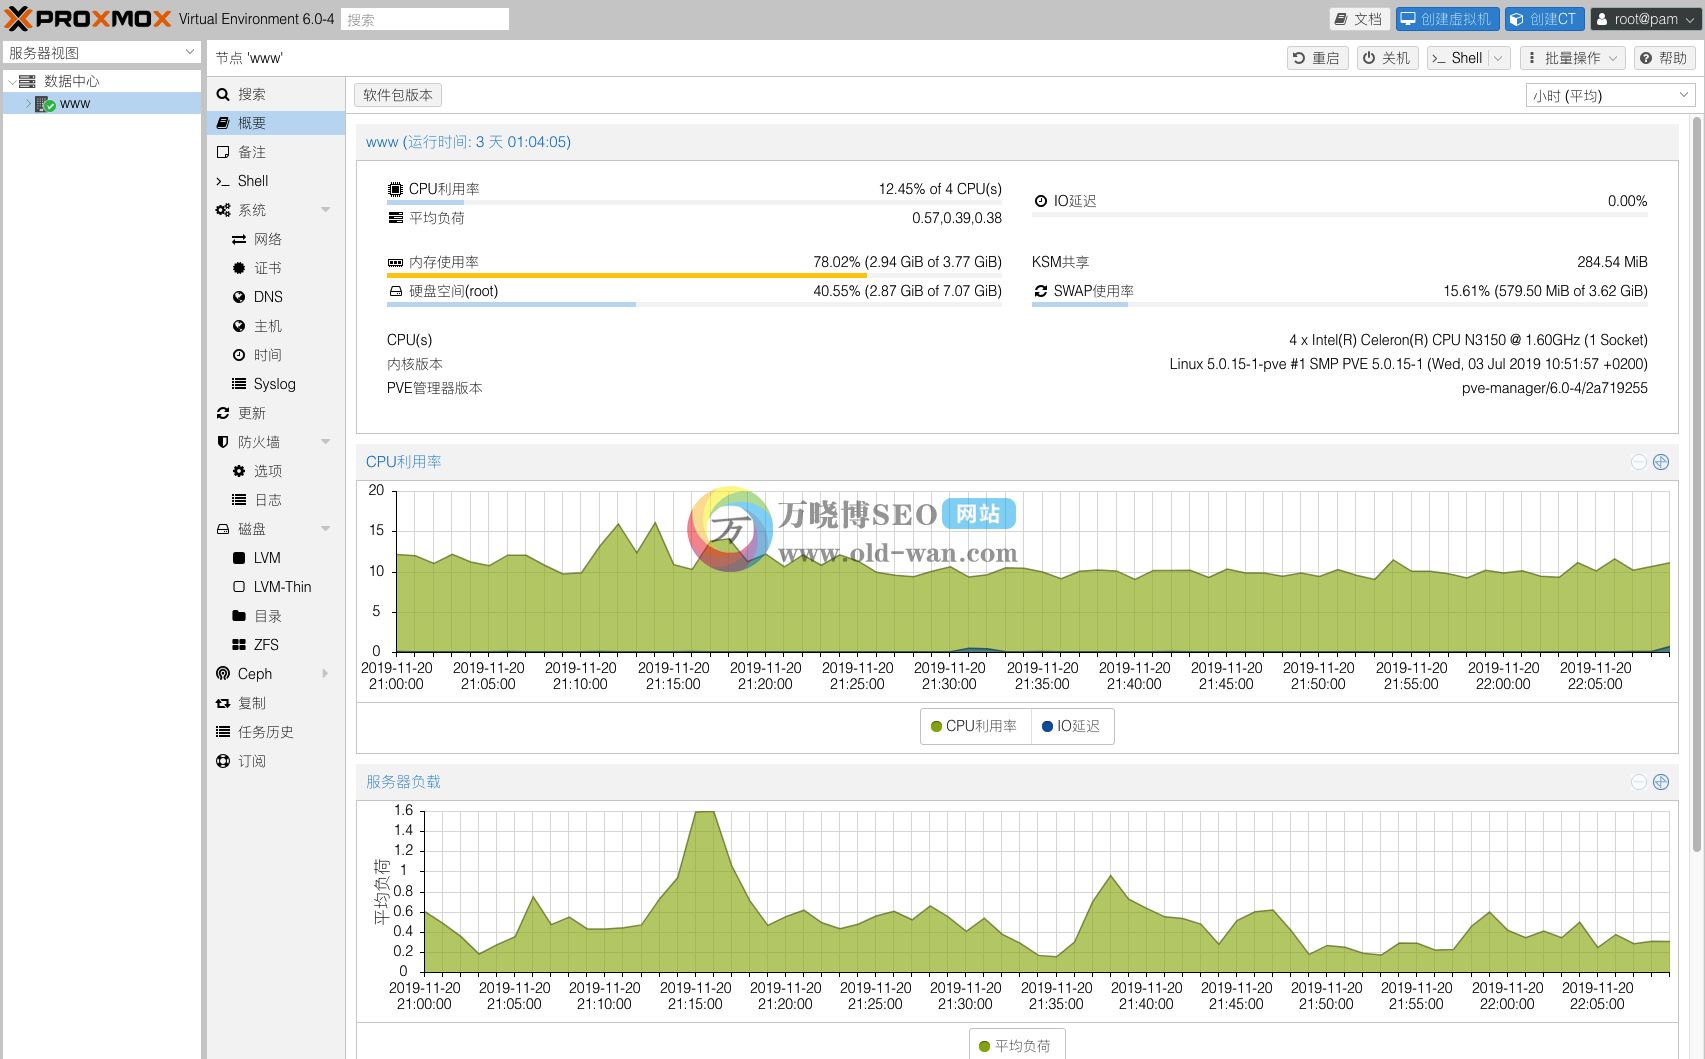Click the 服务器负载 chart plus icon
Viewport: 1705px width, 1059px height.
(1661, 782)
